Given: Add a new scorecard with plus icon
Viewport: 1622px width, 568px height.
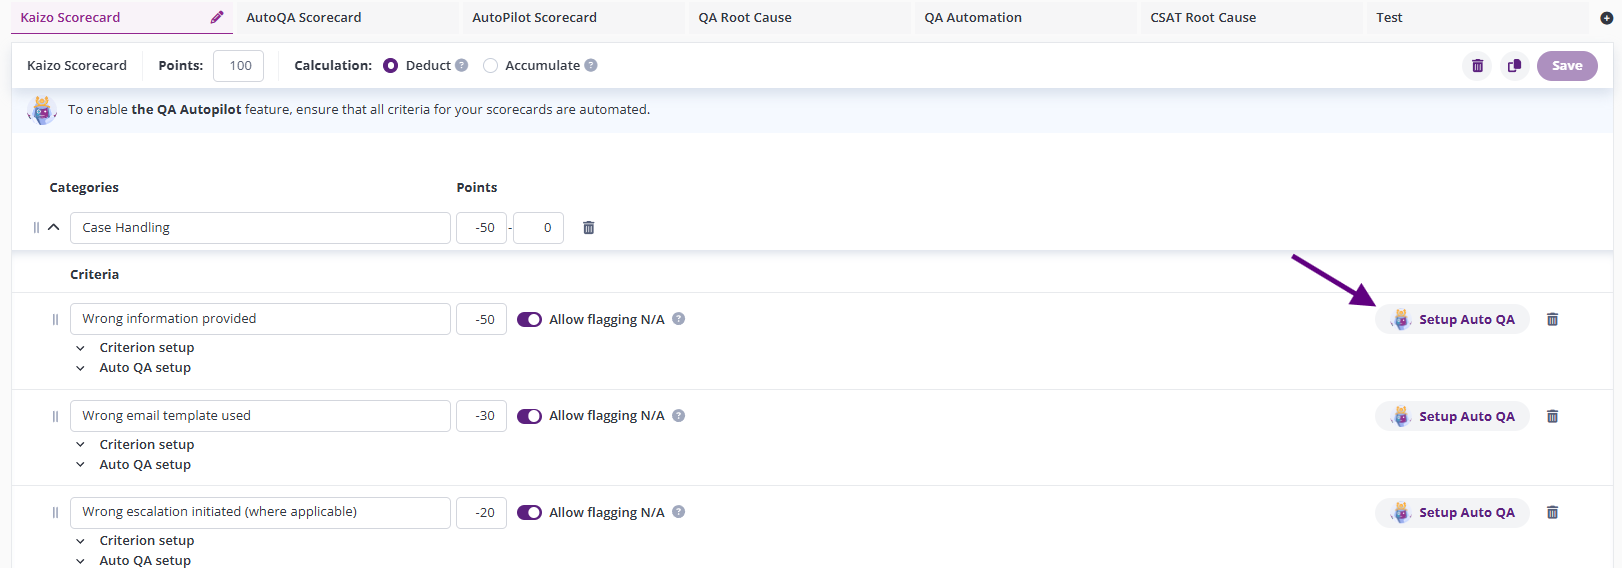Looking at the screenshot, I should tap(1607, 18).
